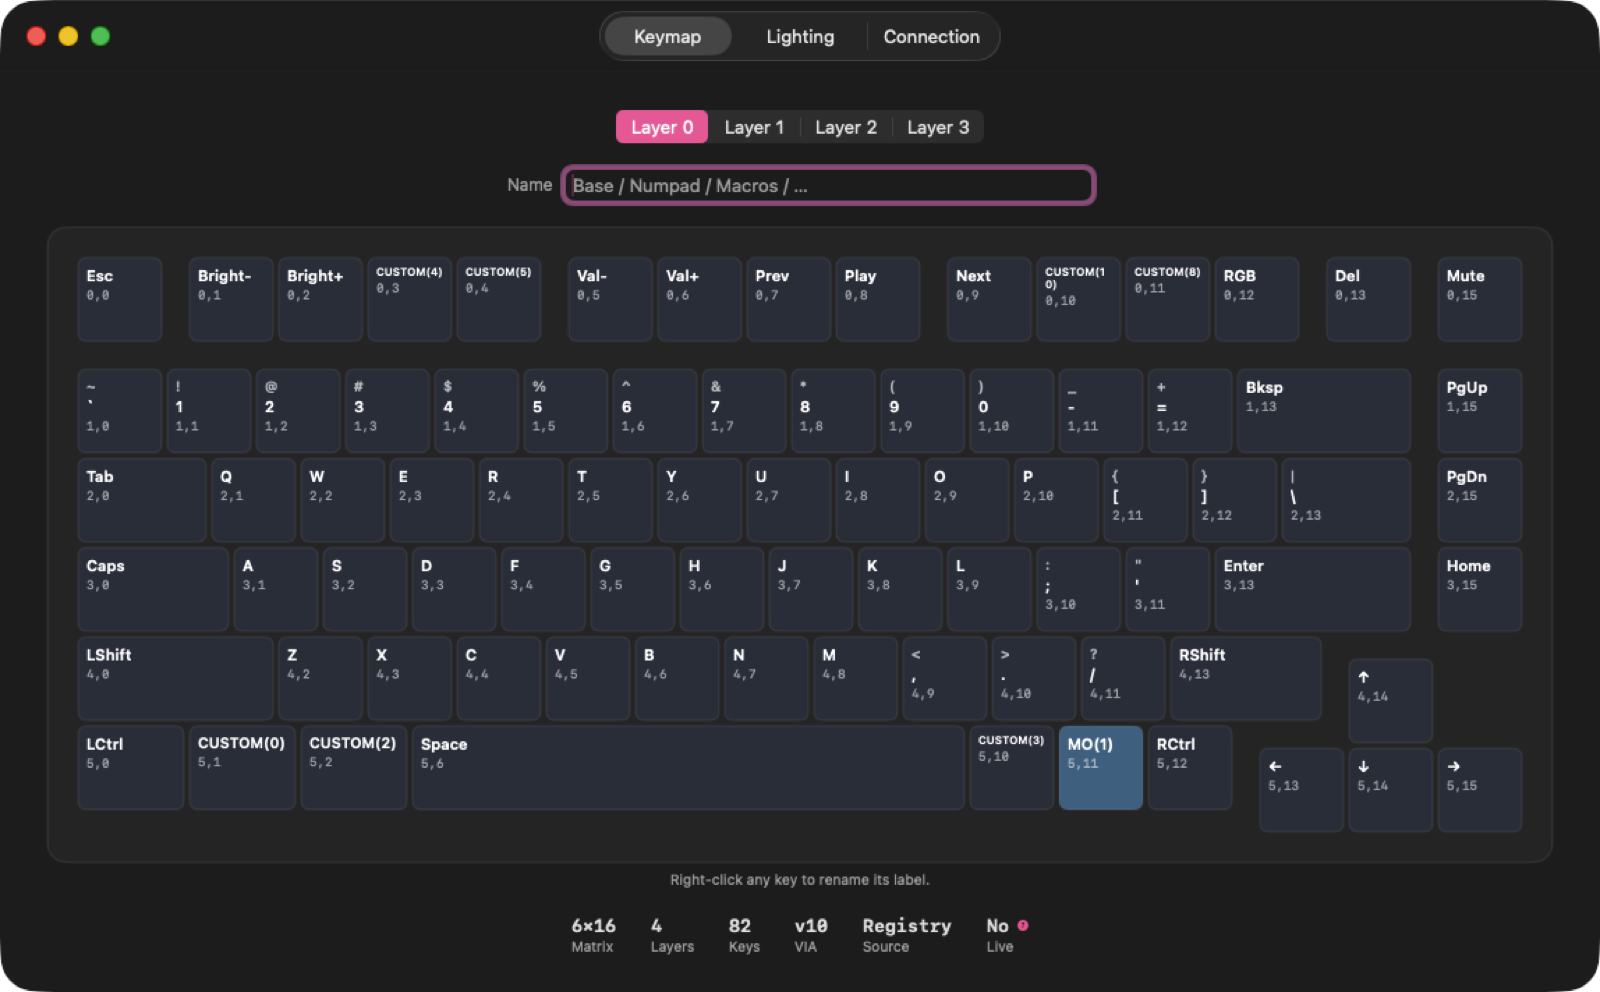Select the Bright+ key

(320, 299)
